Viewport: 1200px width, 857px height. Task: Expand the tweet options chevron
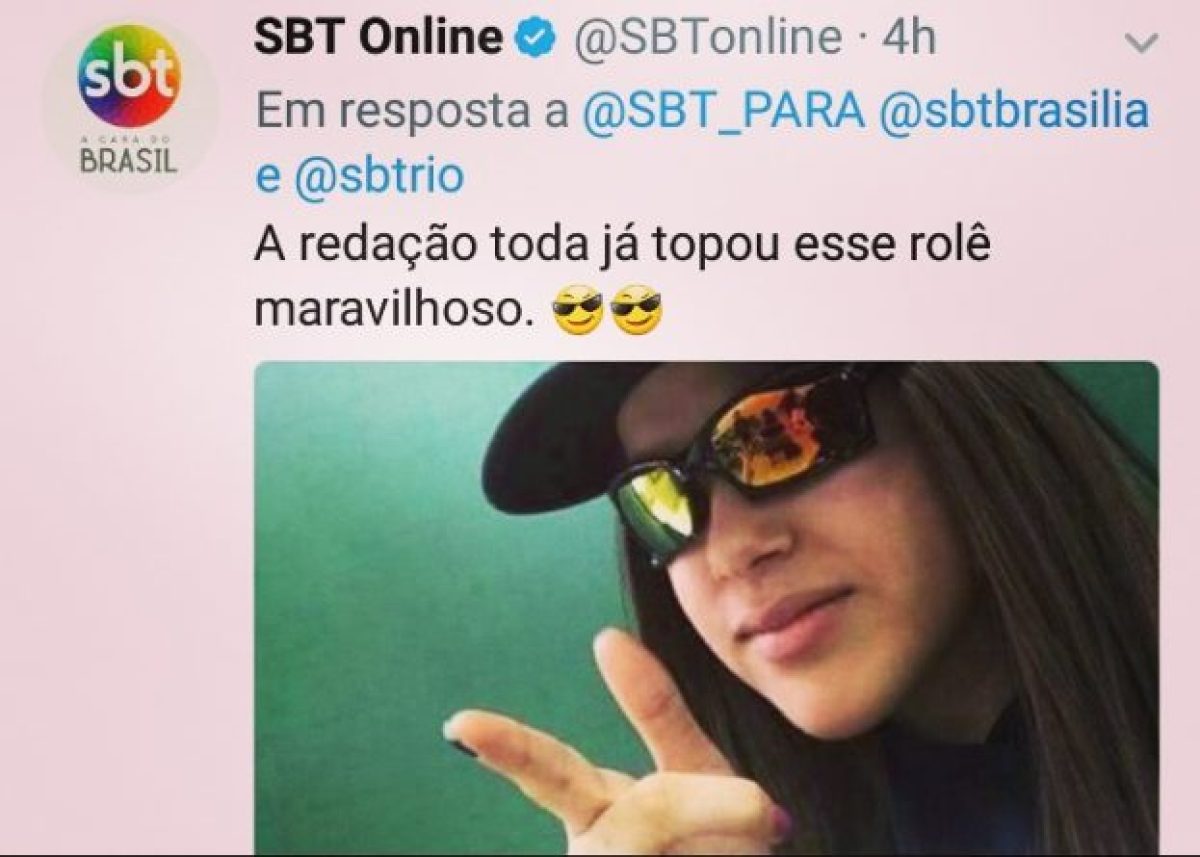pos(1140,42)
